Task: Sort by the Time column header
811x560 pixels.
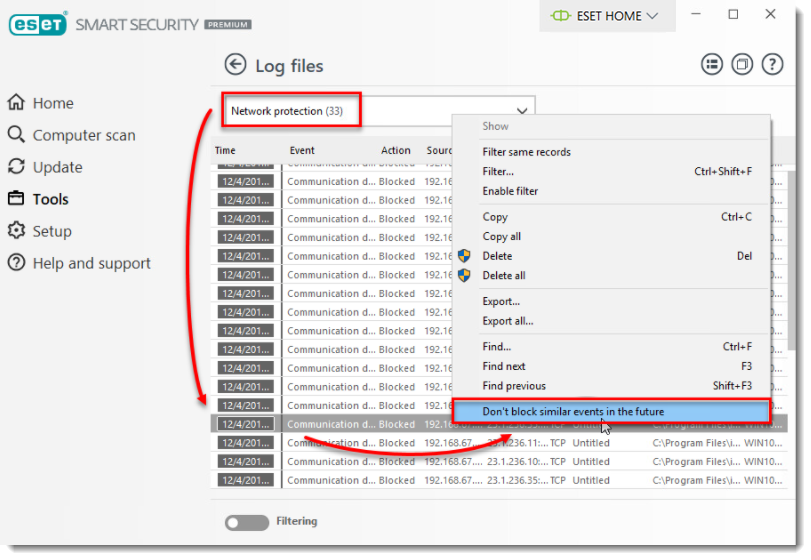Action: (225, 150)
